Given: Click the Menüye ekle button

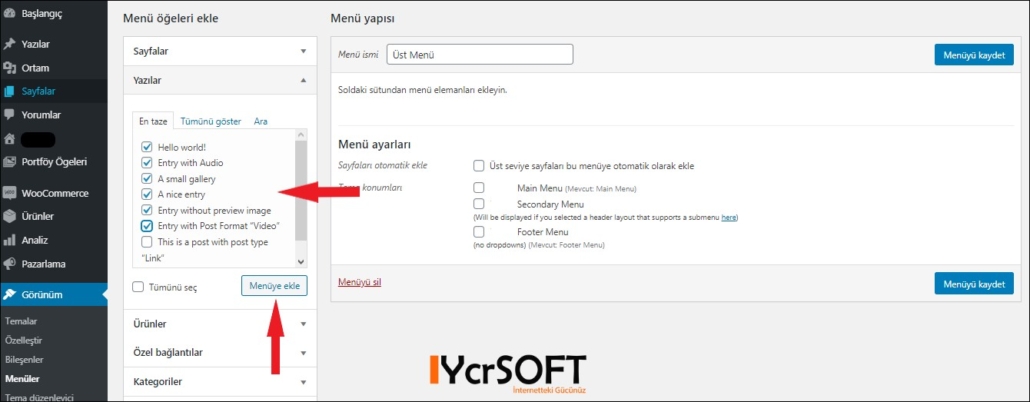Looking at the screenshot, I should click(x=274, y=285).
